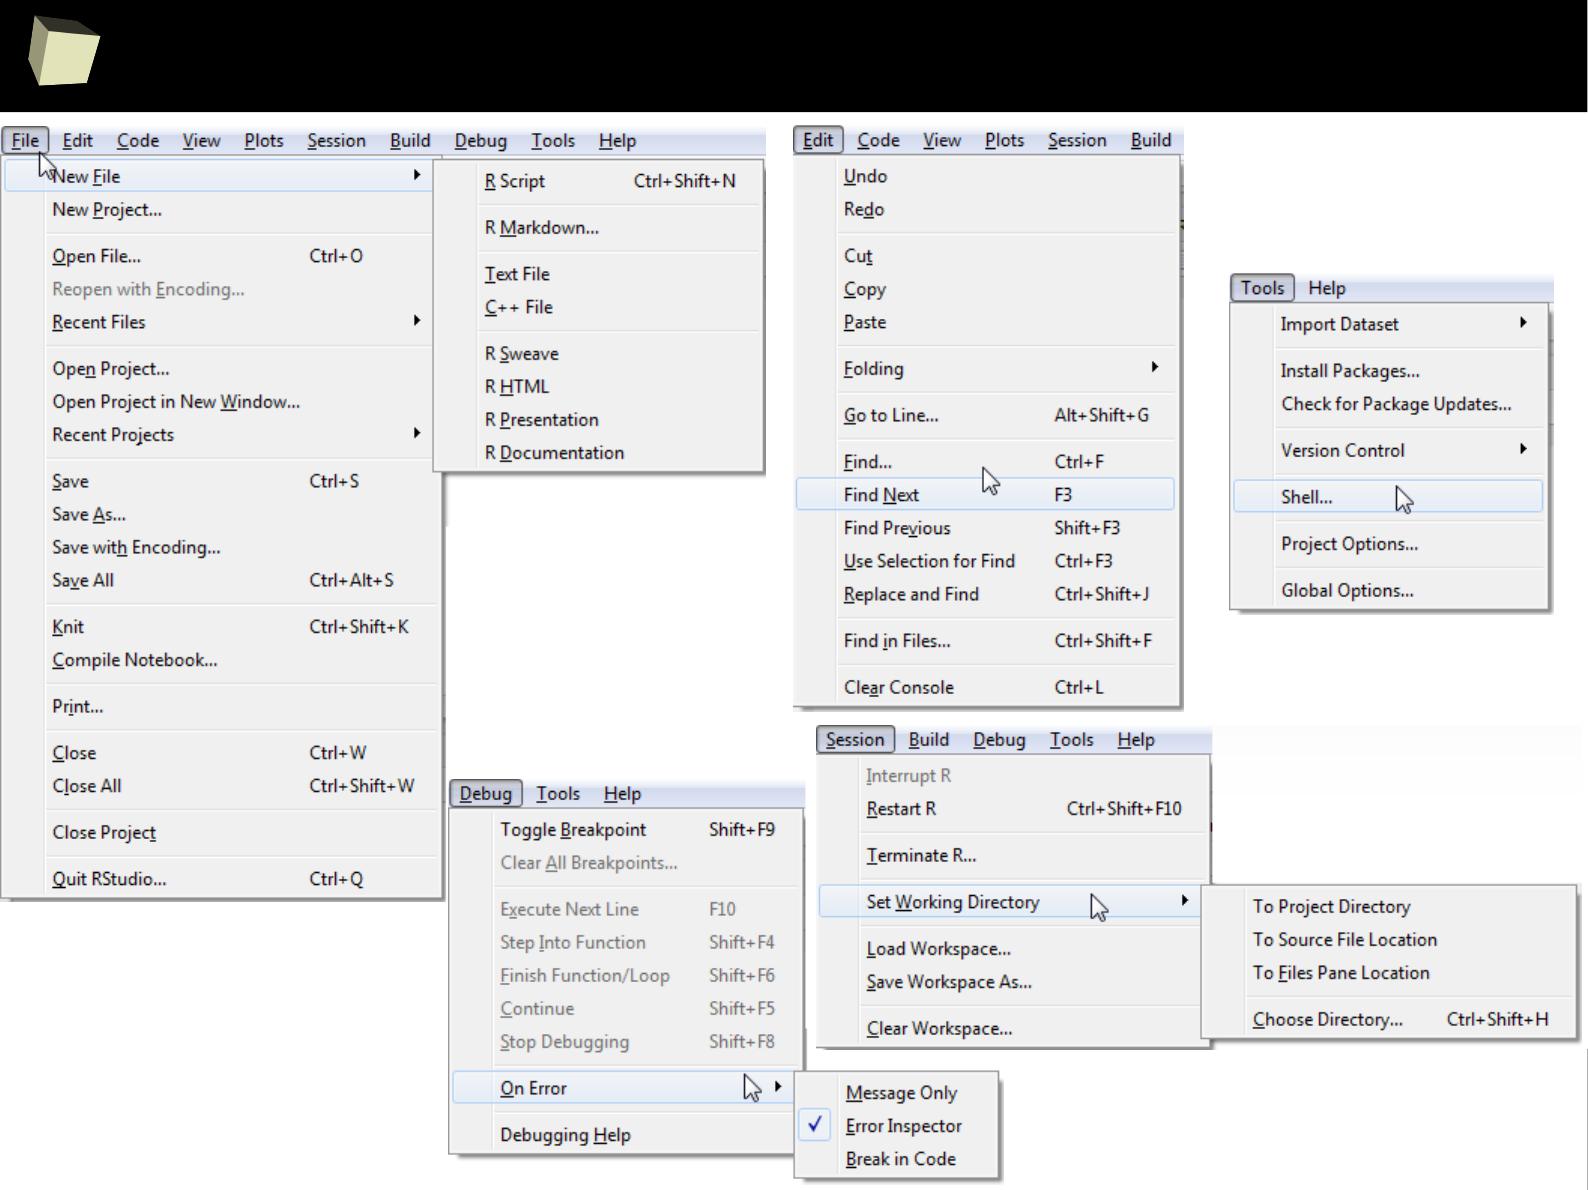Choose Copy in the Edit menu
This screenshot has height=1190, width=1588.
865,289
